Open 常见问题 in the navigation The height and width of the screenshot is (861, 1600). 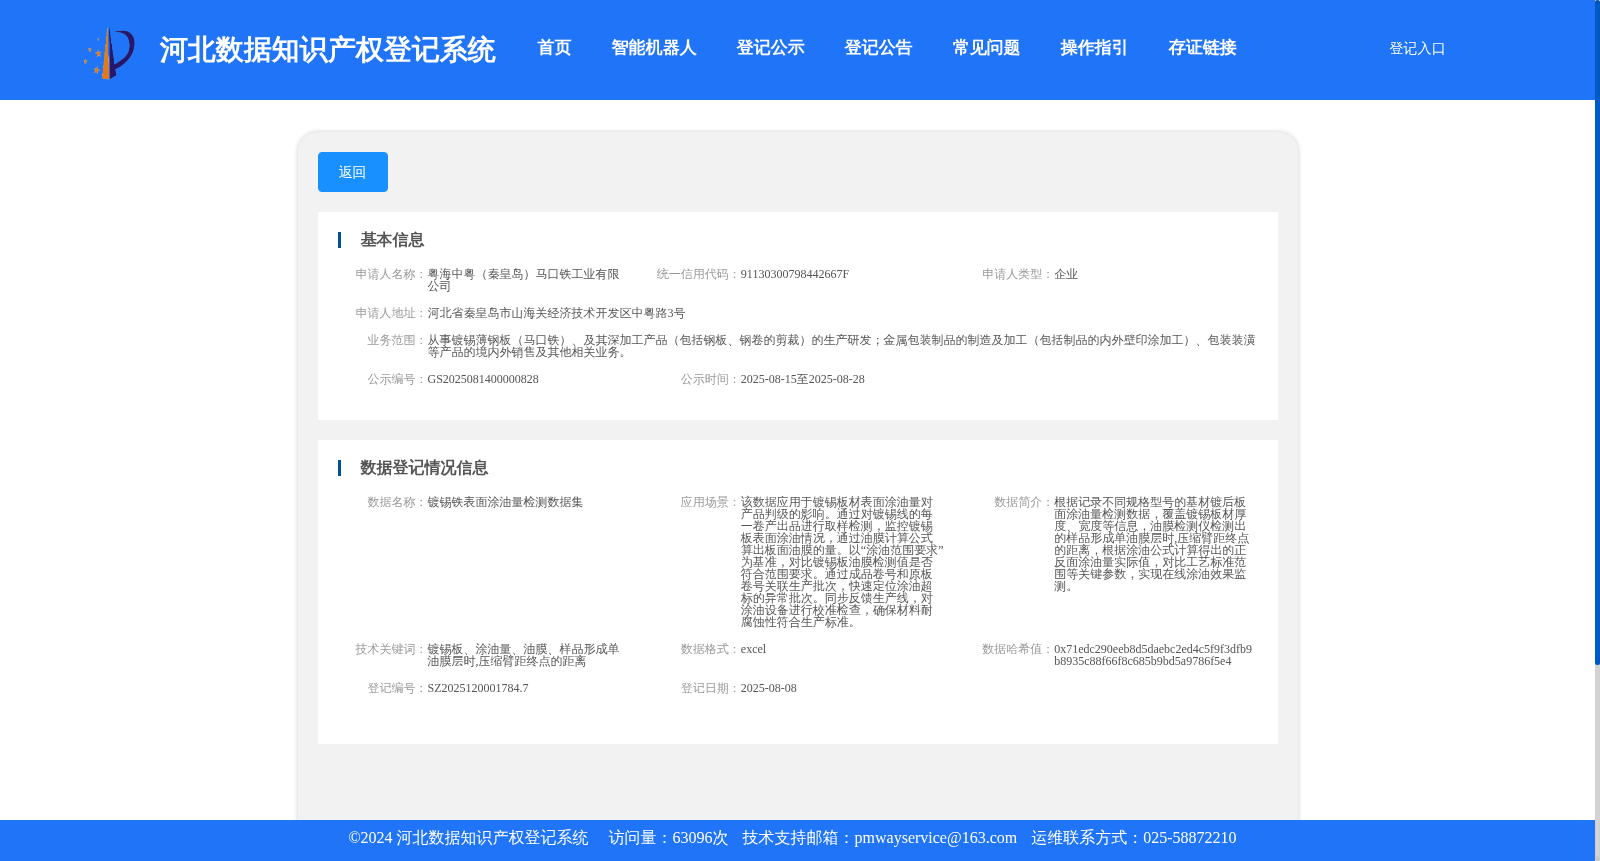coord(986,48)
